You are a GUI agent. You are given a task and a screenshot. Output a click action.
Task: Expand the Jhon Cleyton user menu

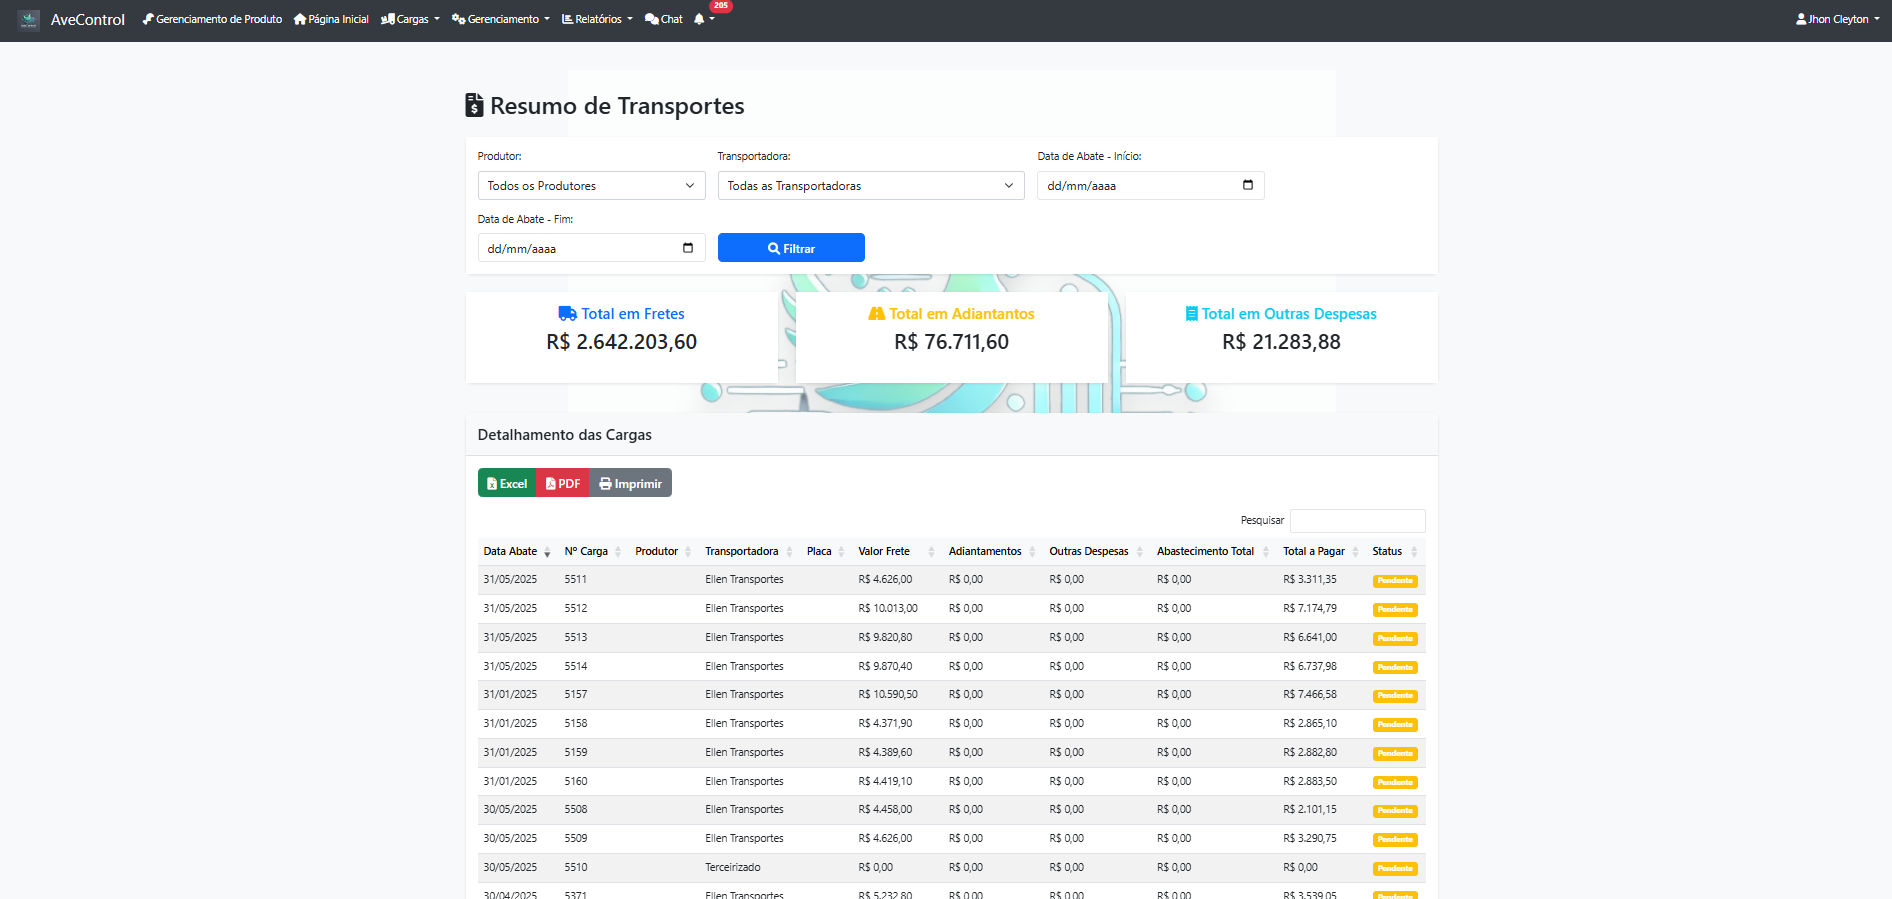pyautogui.click(x=1837, y=20)
